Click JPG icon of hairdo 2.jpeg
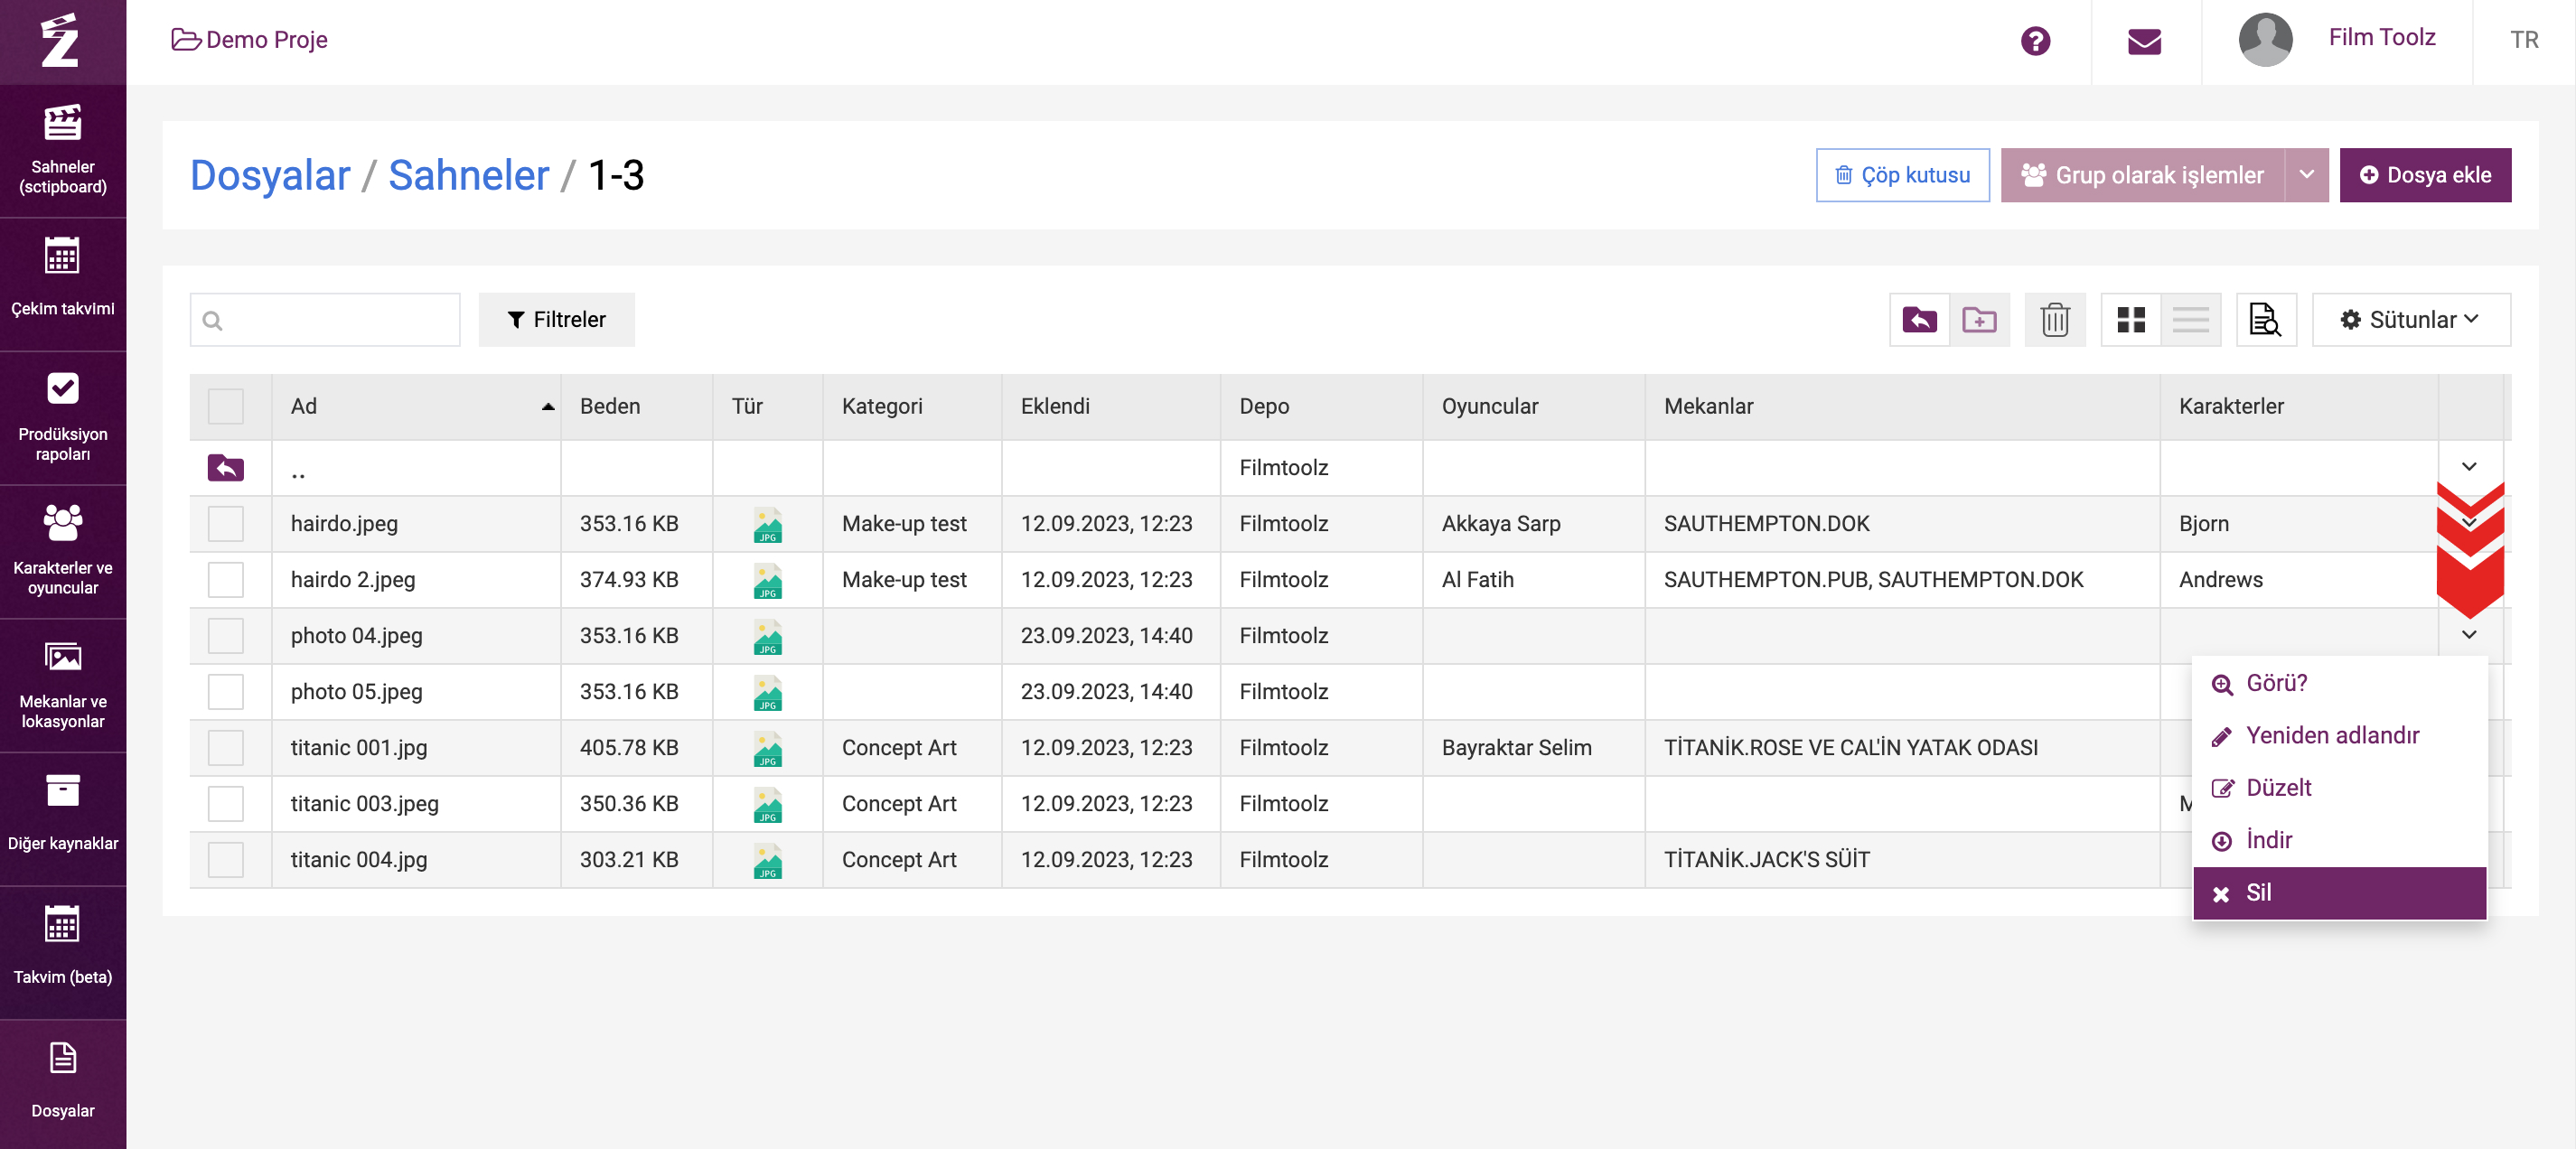This screenshot has width=2576, height=1149. pos(767,581)
